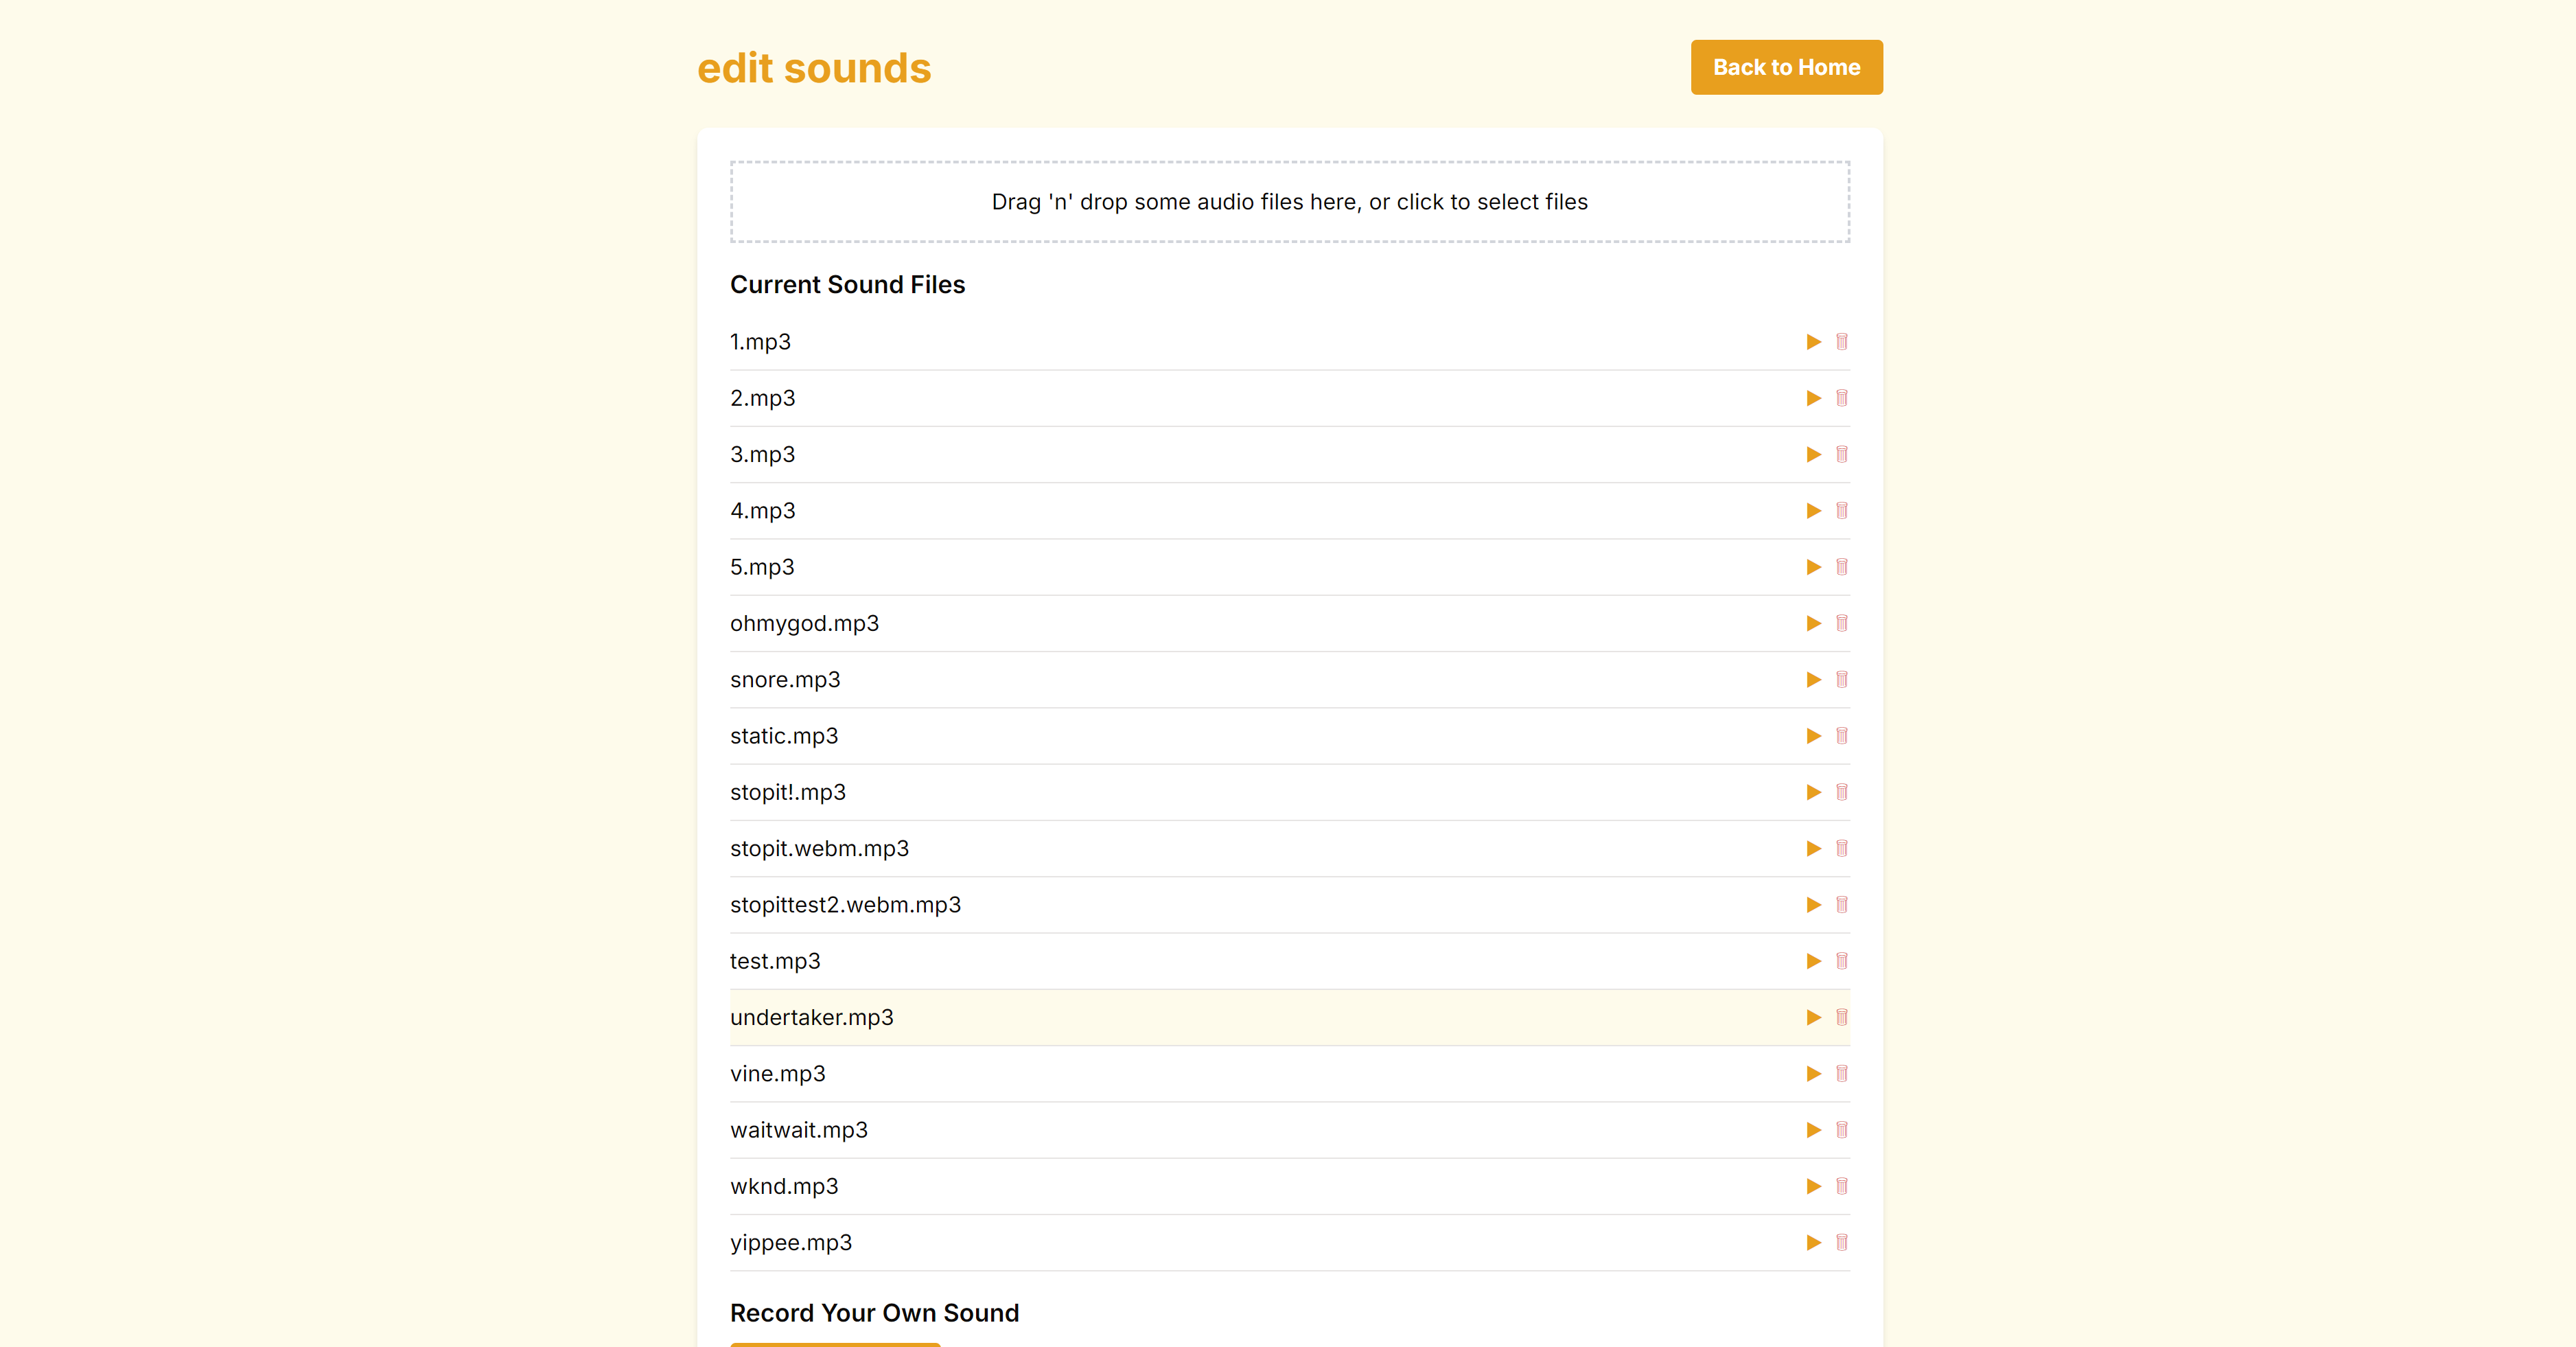Select the stopit.webm.mp3 file name
2576x1347 pixels.
[819, 849]
